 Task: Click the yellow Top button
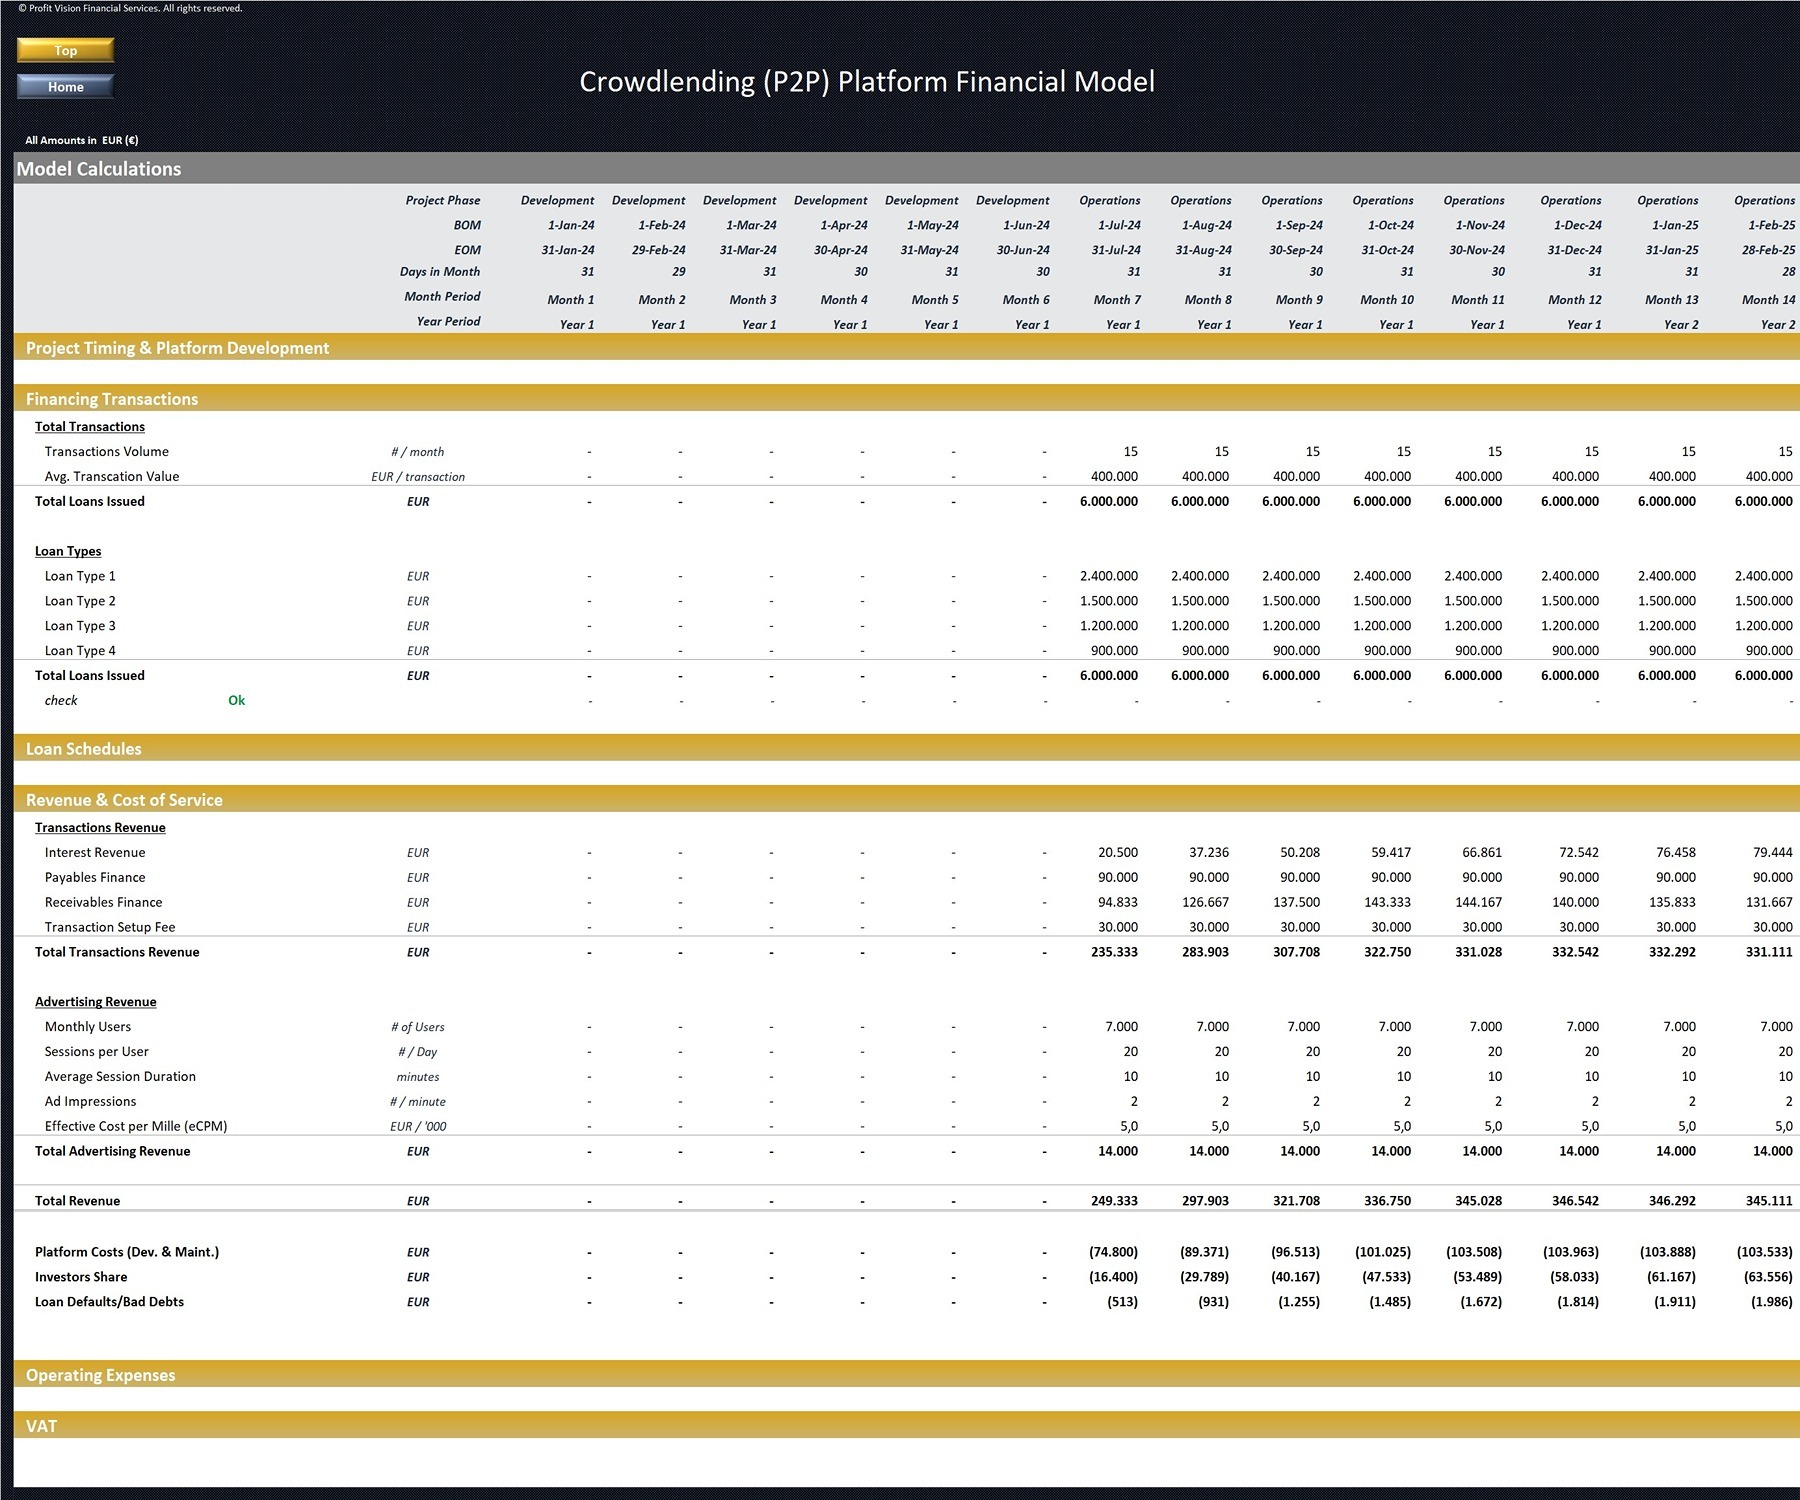pyautogui.click(x=66, y=50)
